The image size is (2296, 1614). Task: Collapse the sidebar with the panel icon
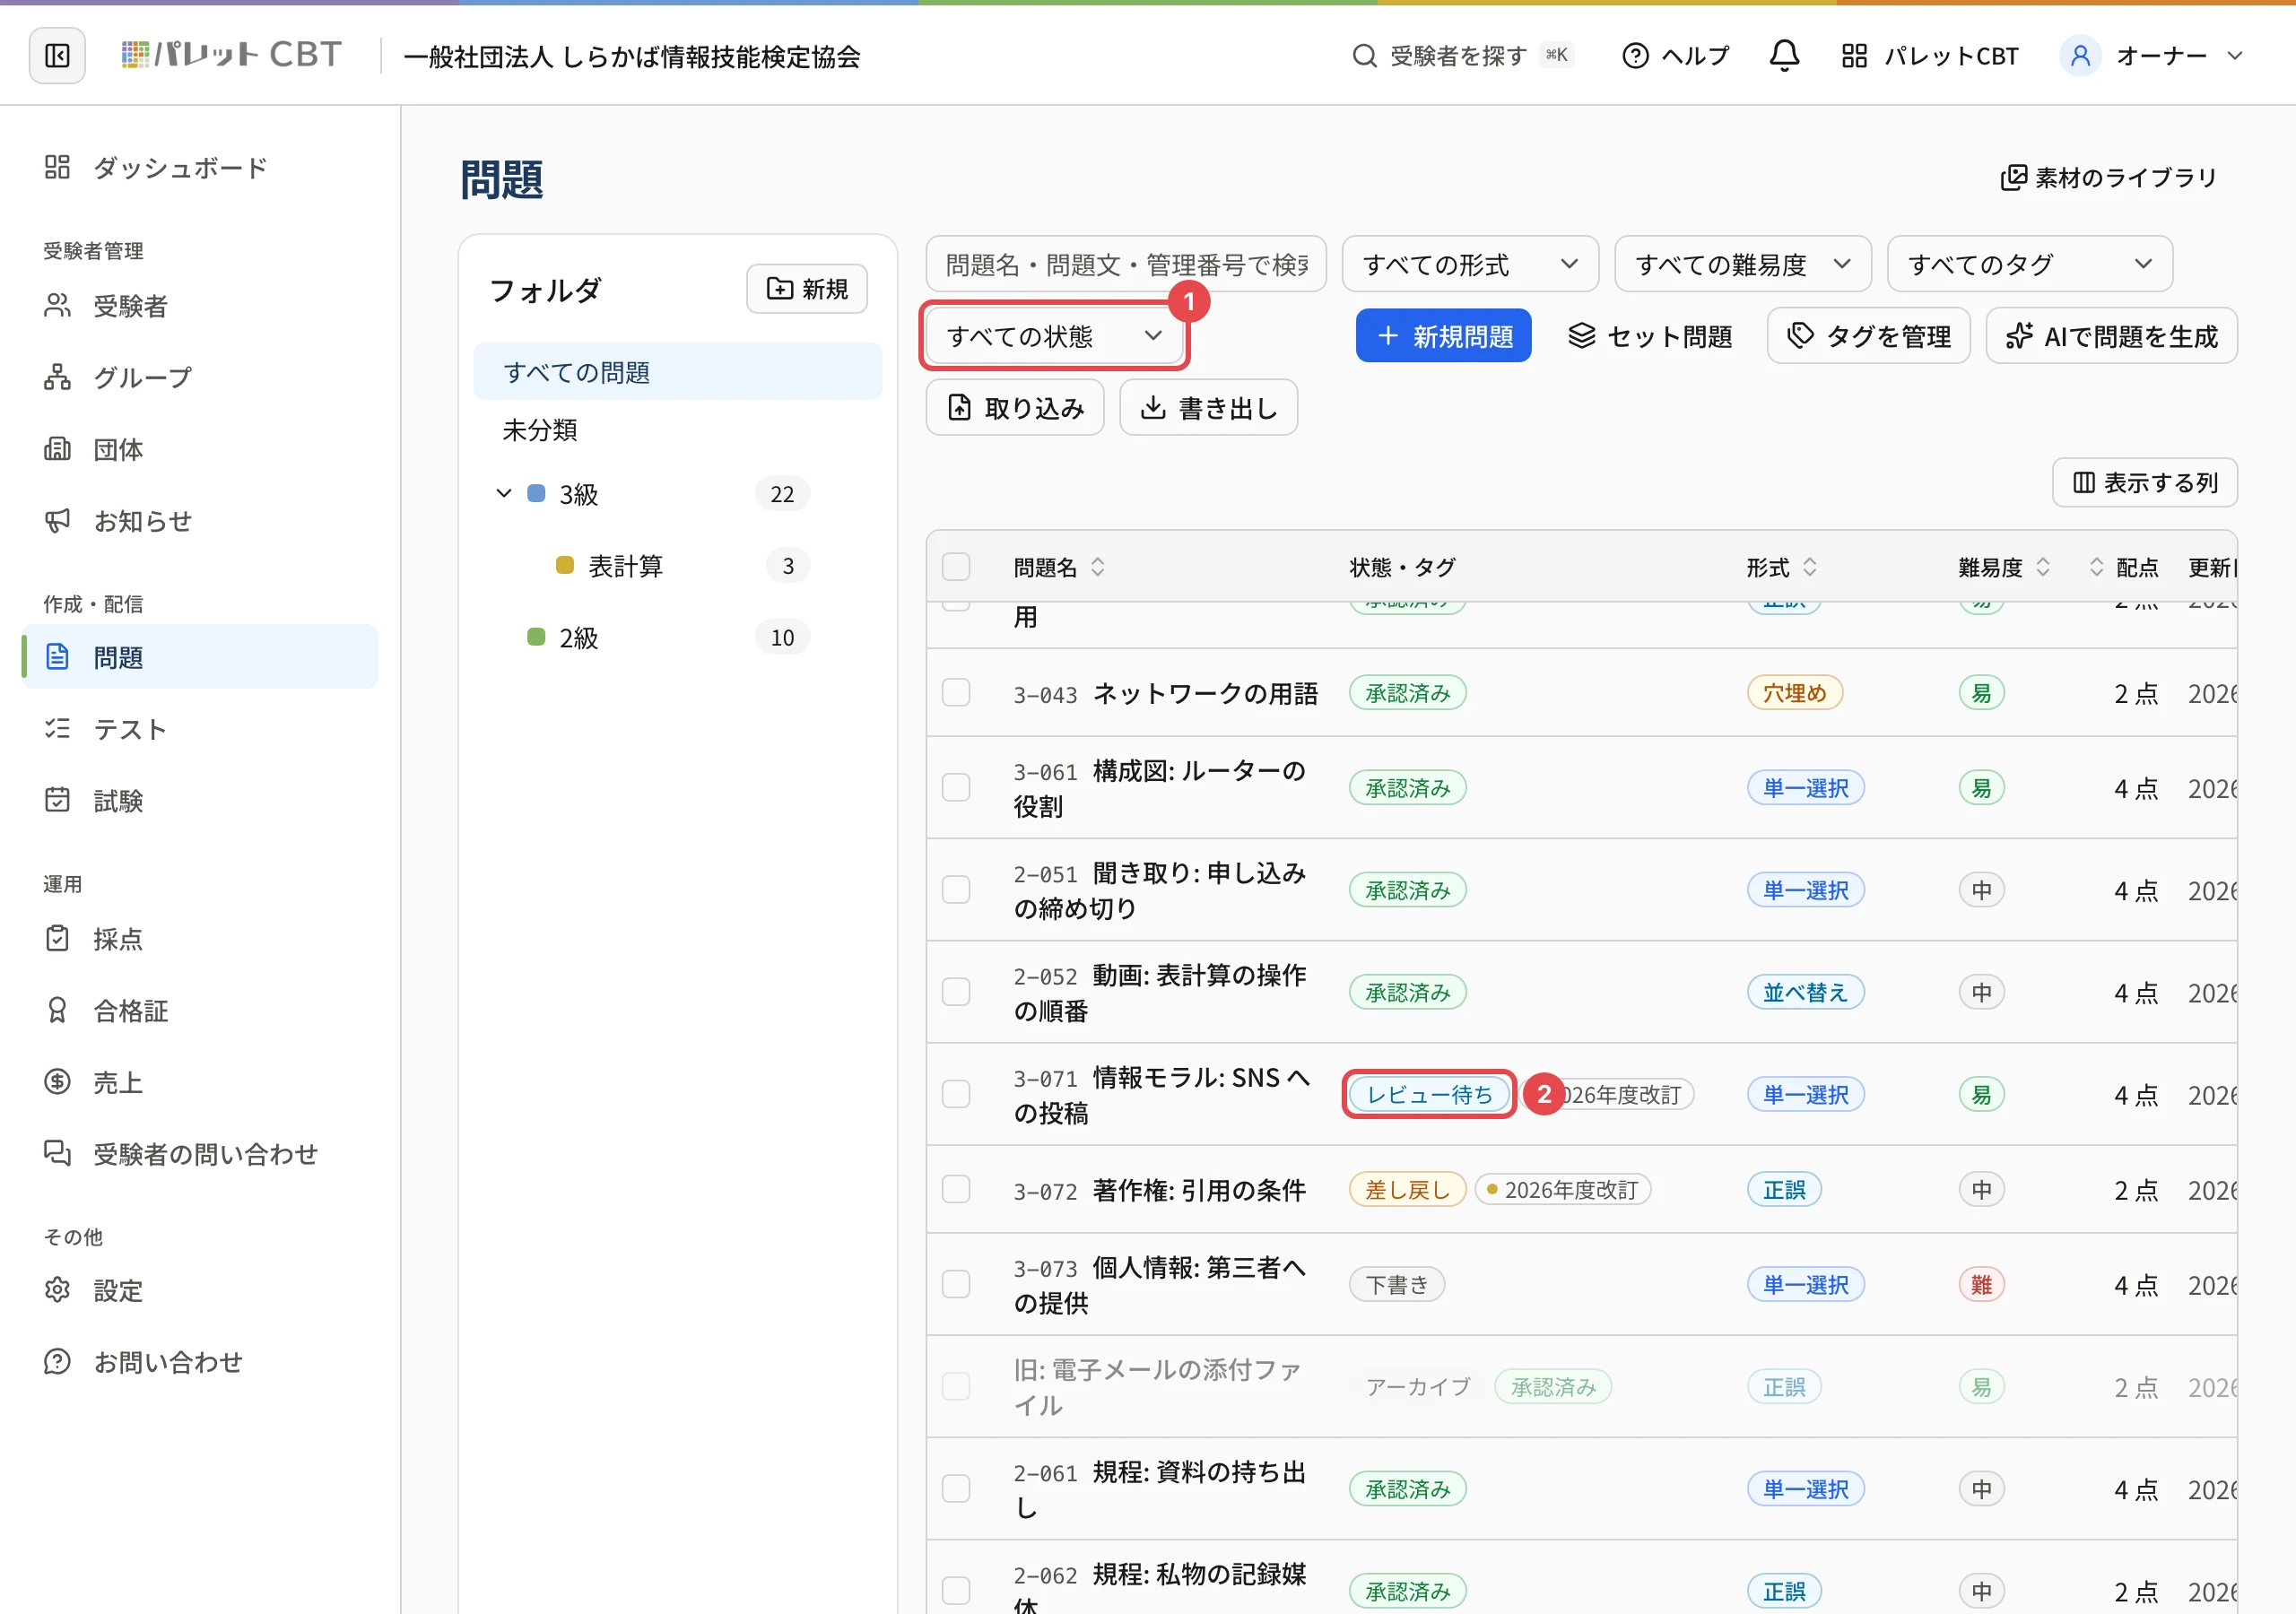(57, 55)
